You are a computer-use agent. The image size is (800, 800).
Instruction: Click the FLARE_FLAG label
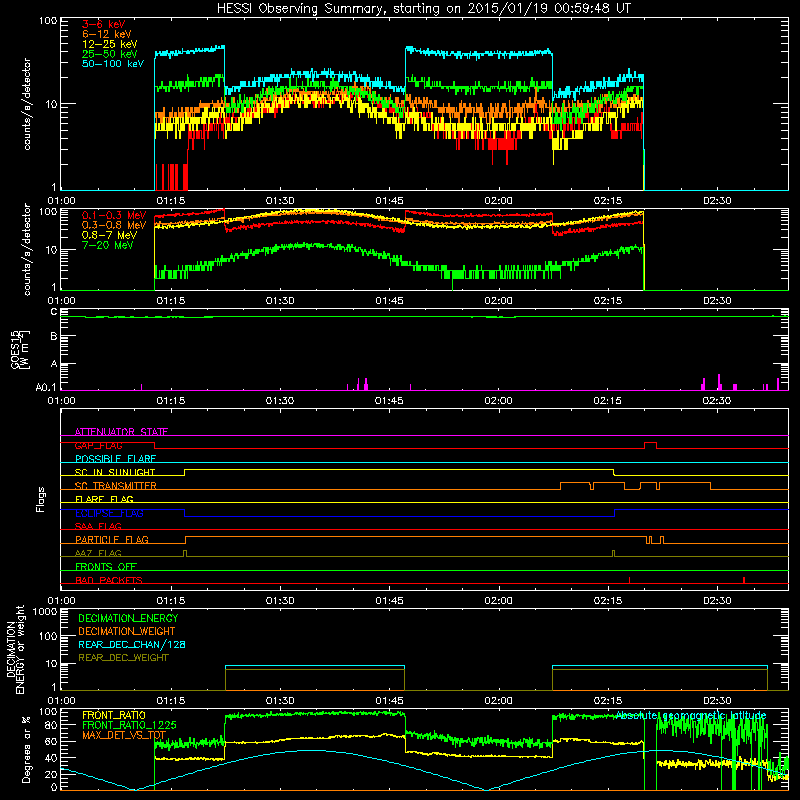(x=104, y=499)
